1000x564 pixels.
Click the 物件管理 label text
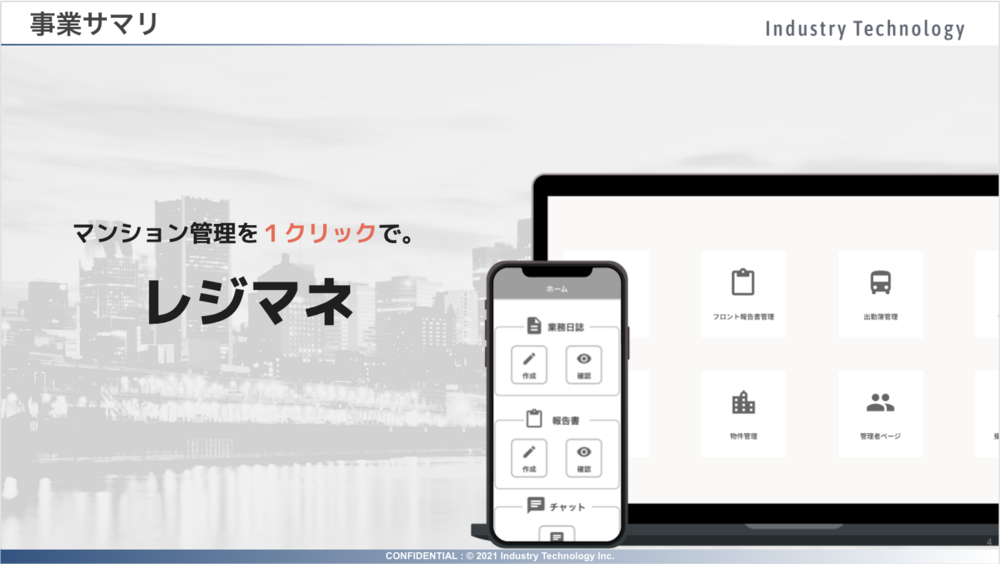(x=743, y=436)
